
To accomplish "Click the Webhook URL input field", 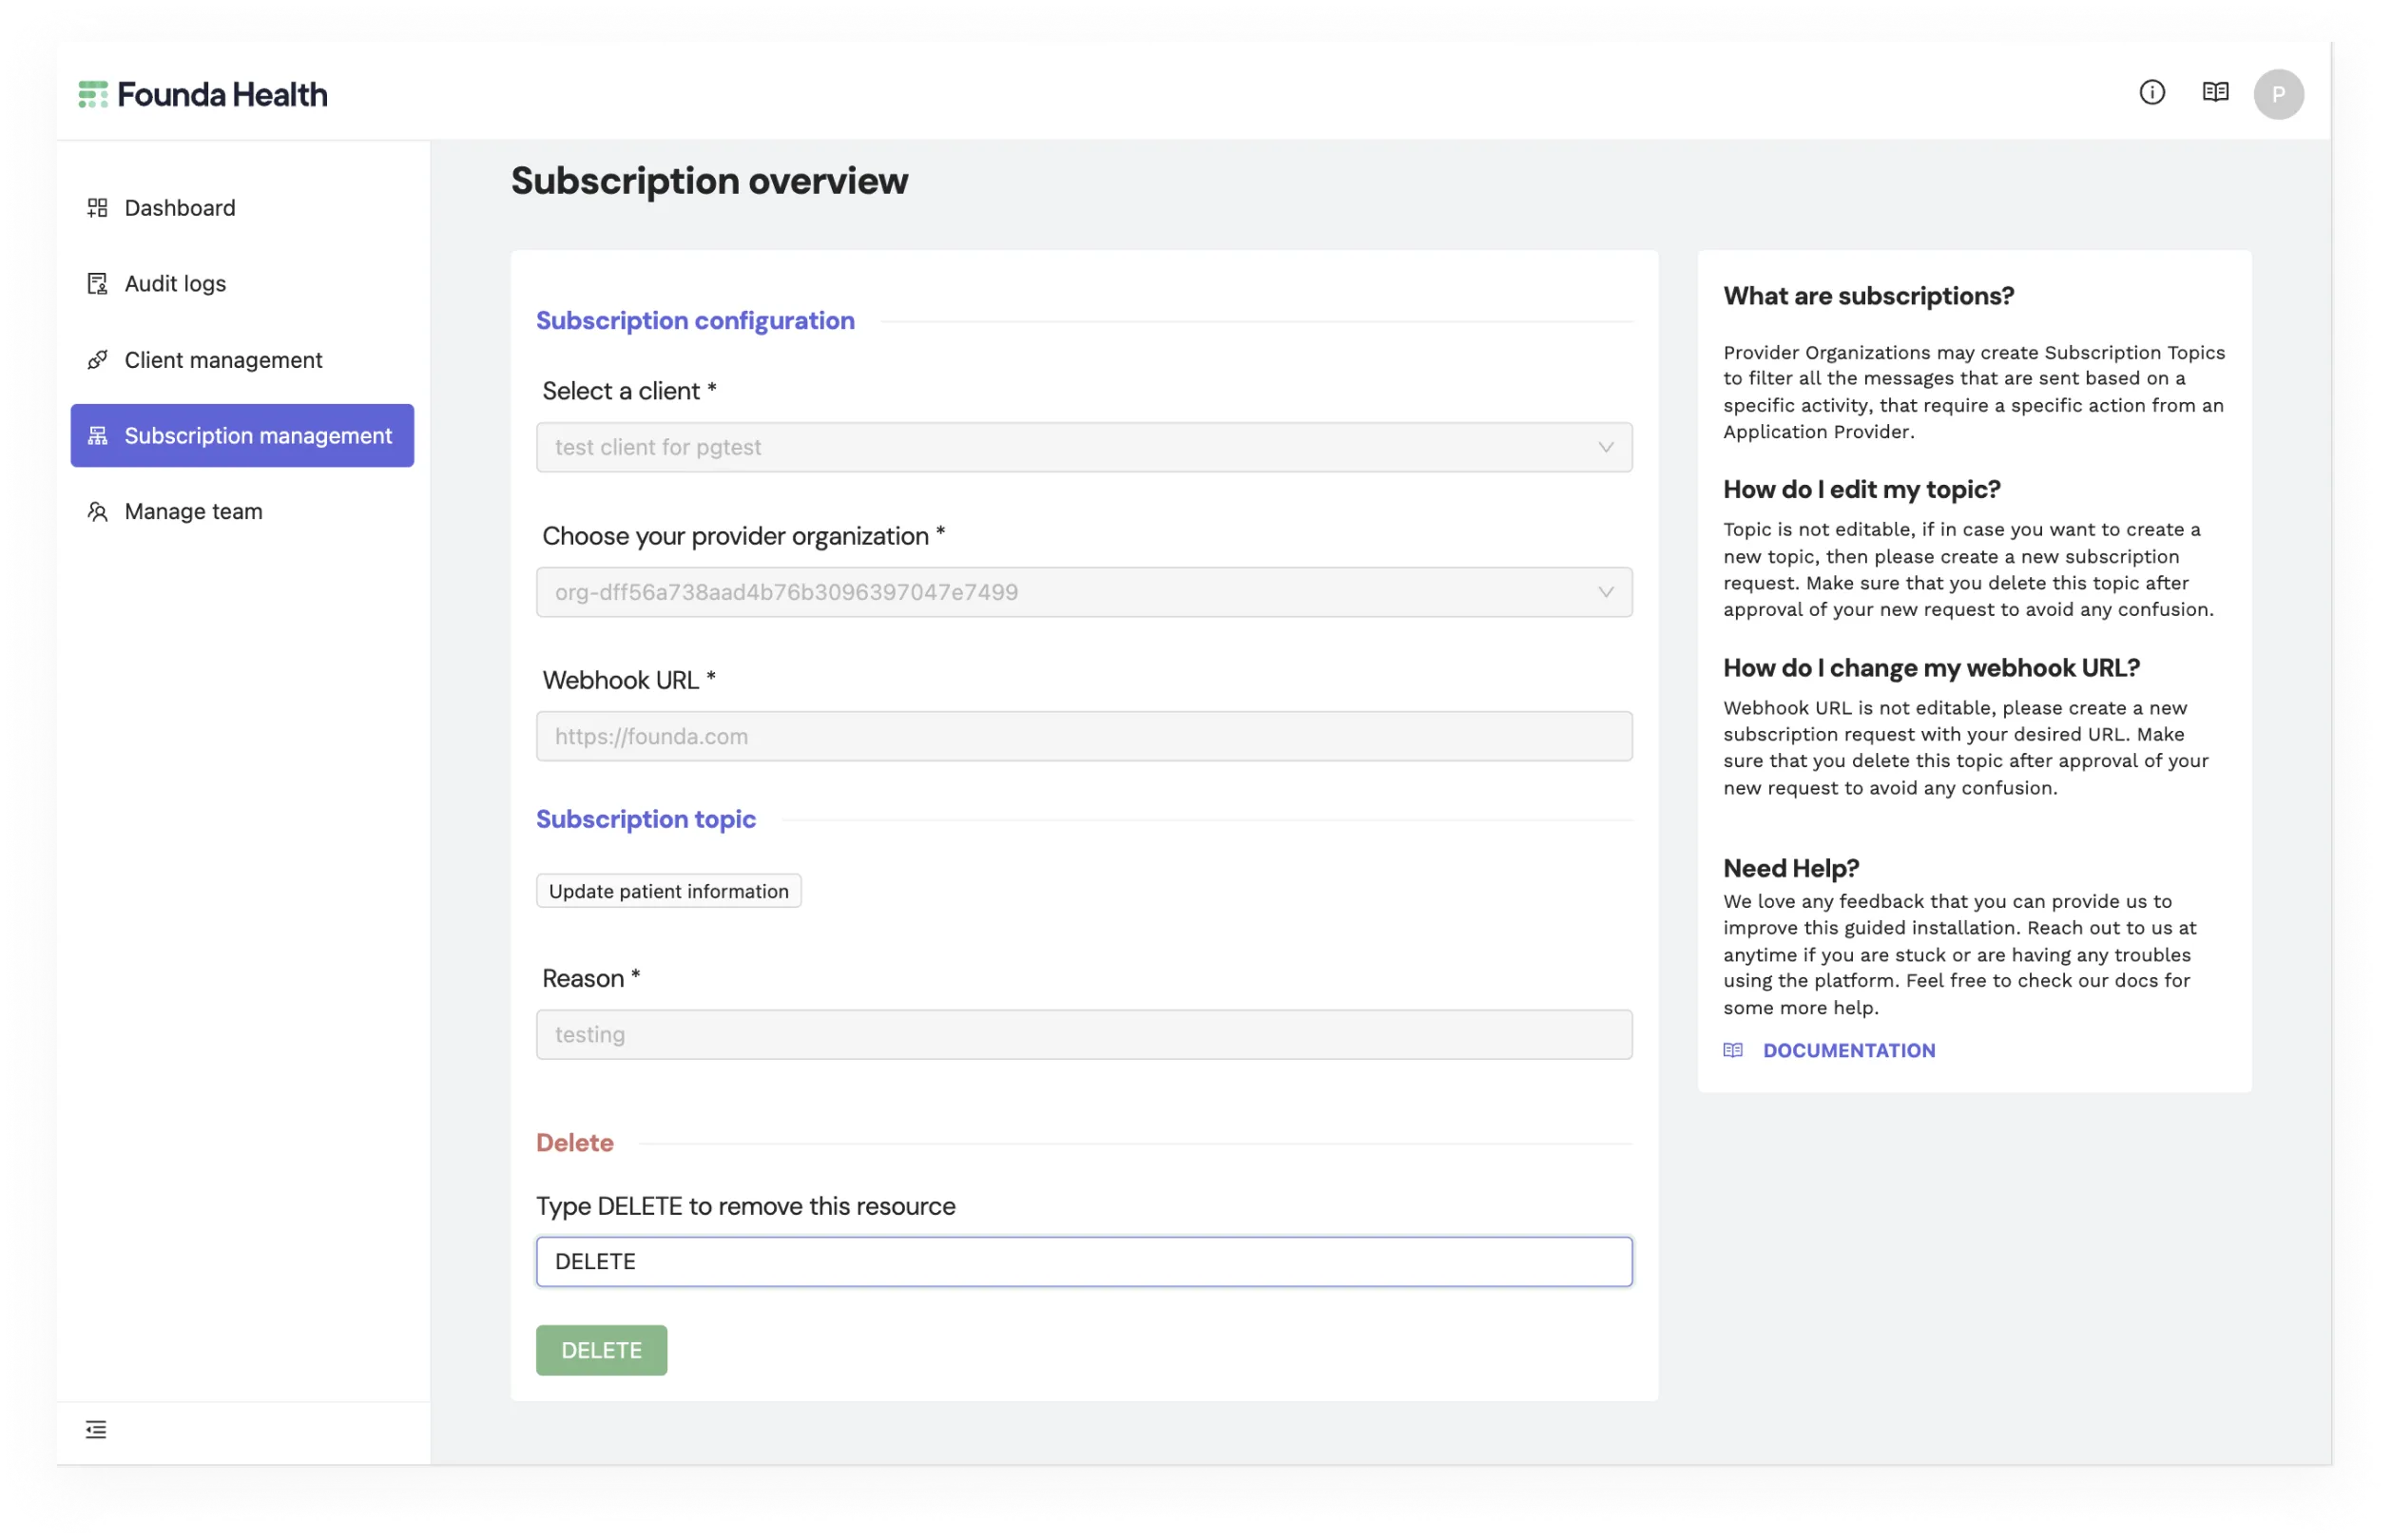I will 1084,736.
